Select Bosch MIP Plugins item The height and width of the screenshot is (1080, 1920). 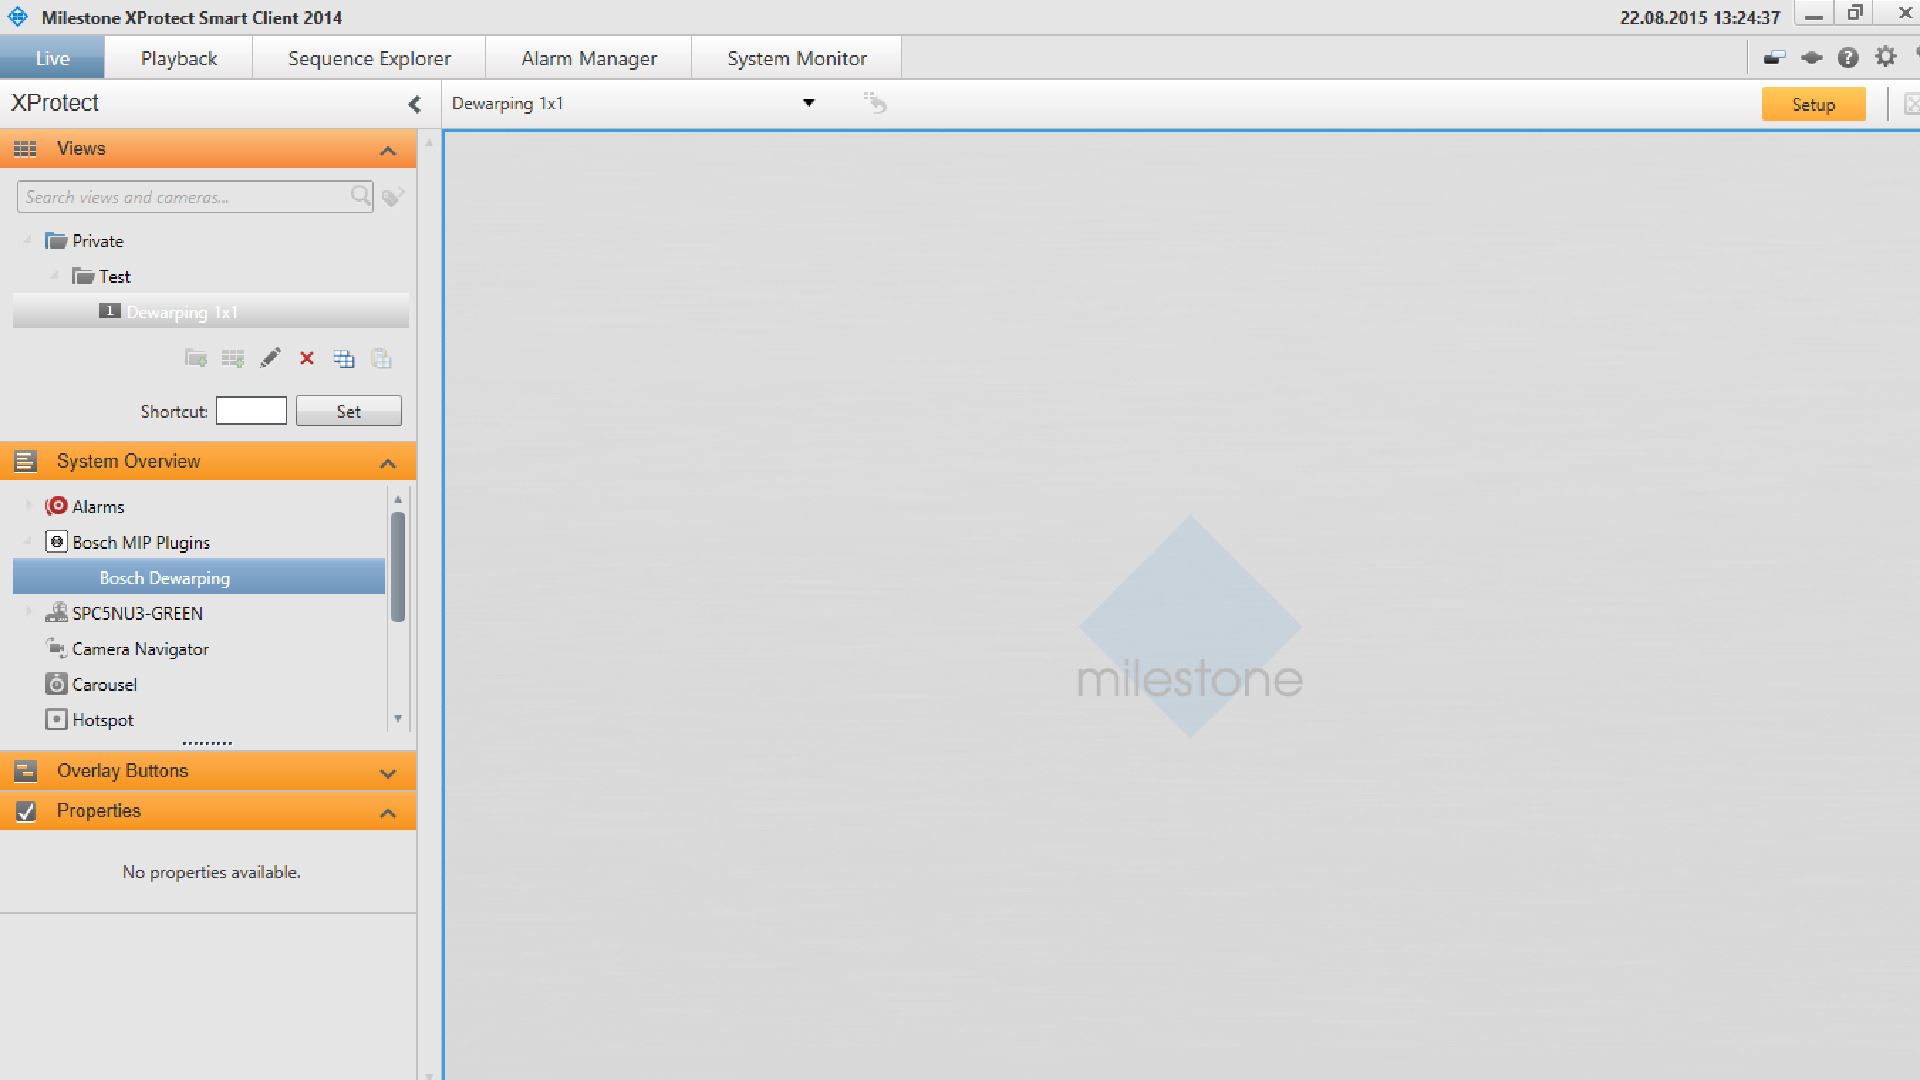tap(141, 543)
